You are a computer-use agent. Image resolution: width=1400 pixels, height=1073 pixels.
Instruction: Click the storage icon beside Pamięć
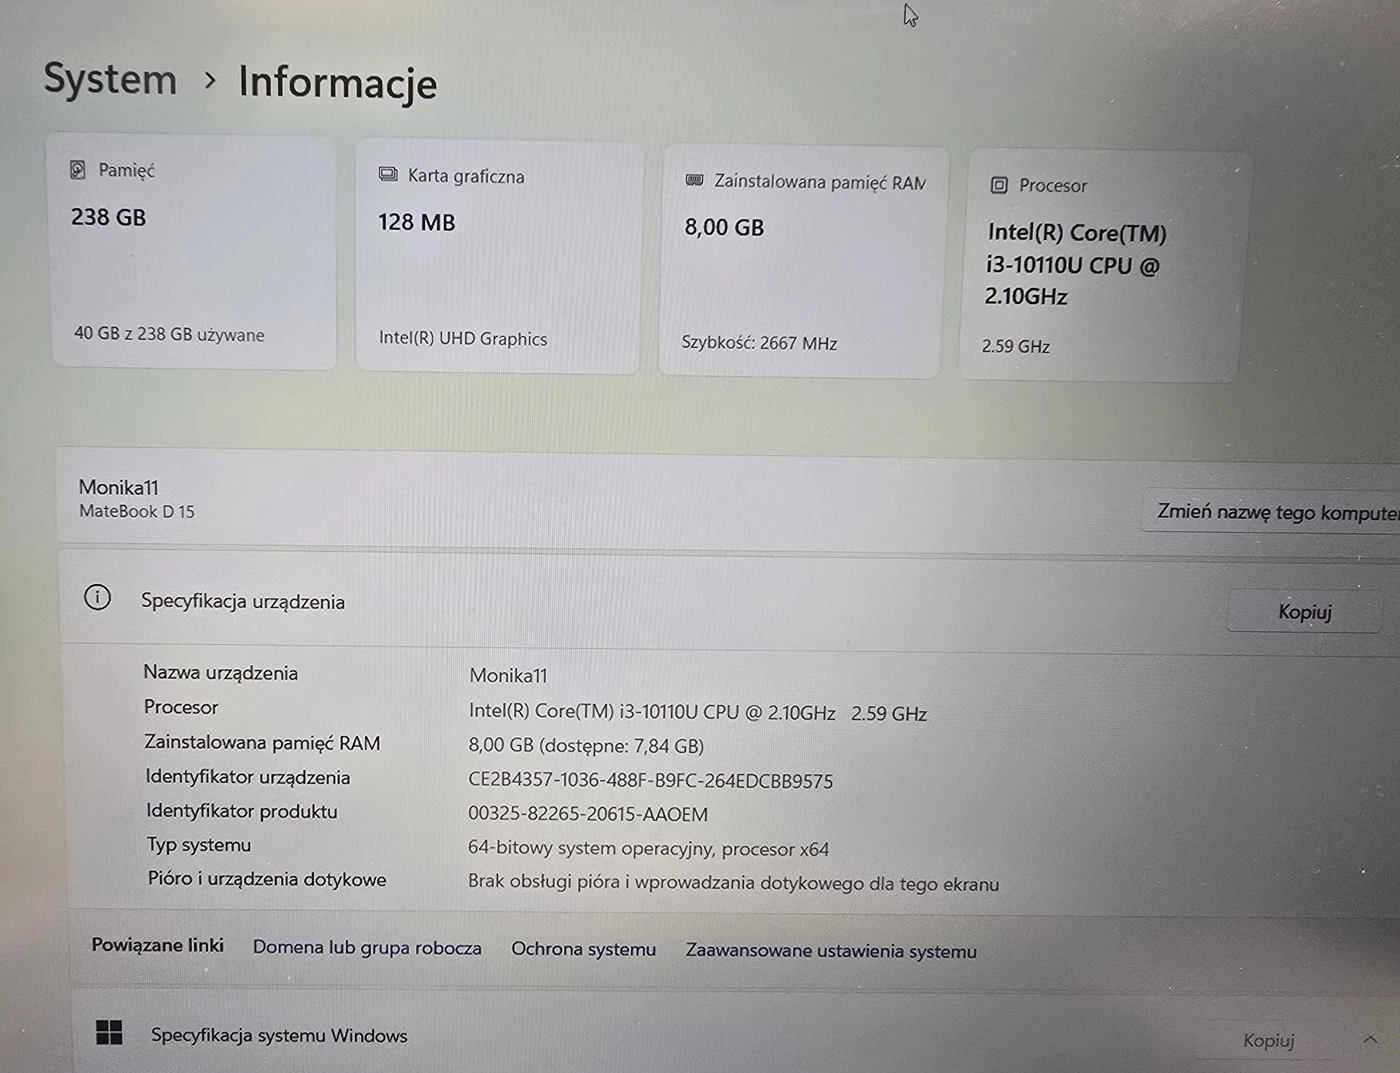77,170
